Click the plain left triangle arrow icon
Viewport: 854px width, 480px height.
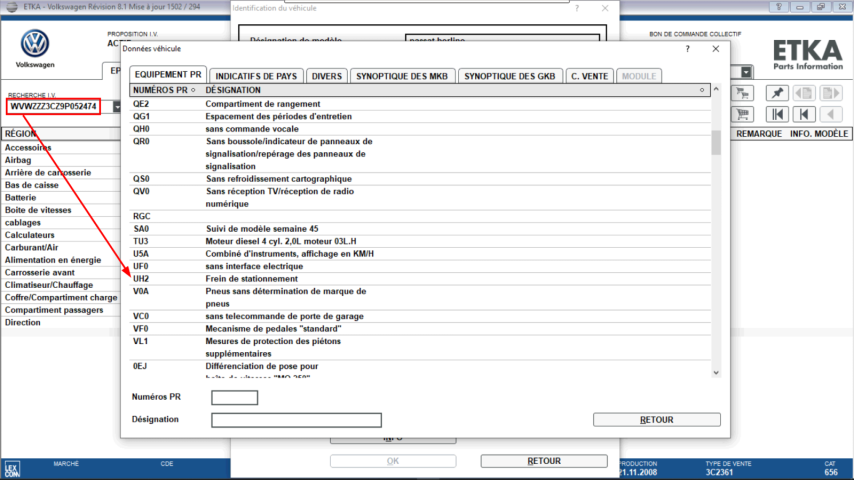point(831,114)
